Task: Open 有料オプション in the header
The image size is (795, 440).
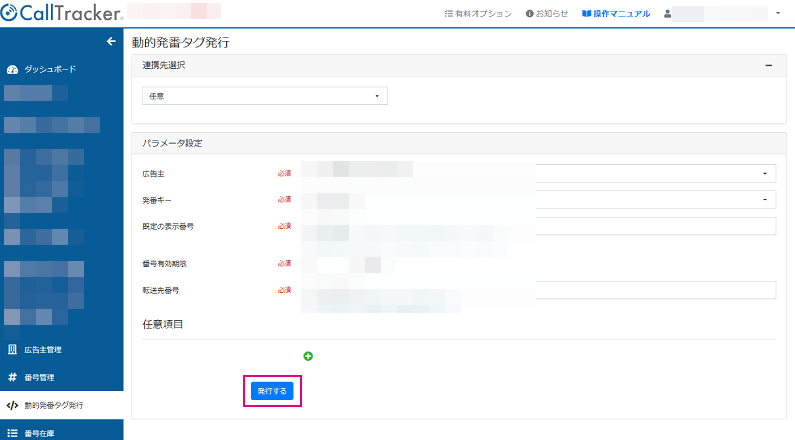Action: click(483, 14)
